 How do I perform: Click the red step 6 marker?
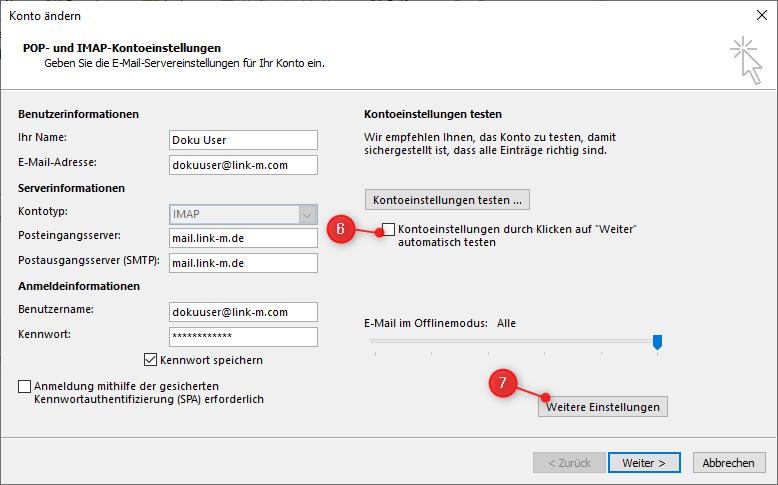point(341,229)
